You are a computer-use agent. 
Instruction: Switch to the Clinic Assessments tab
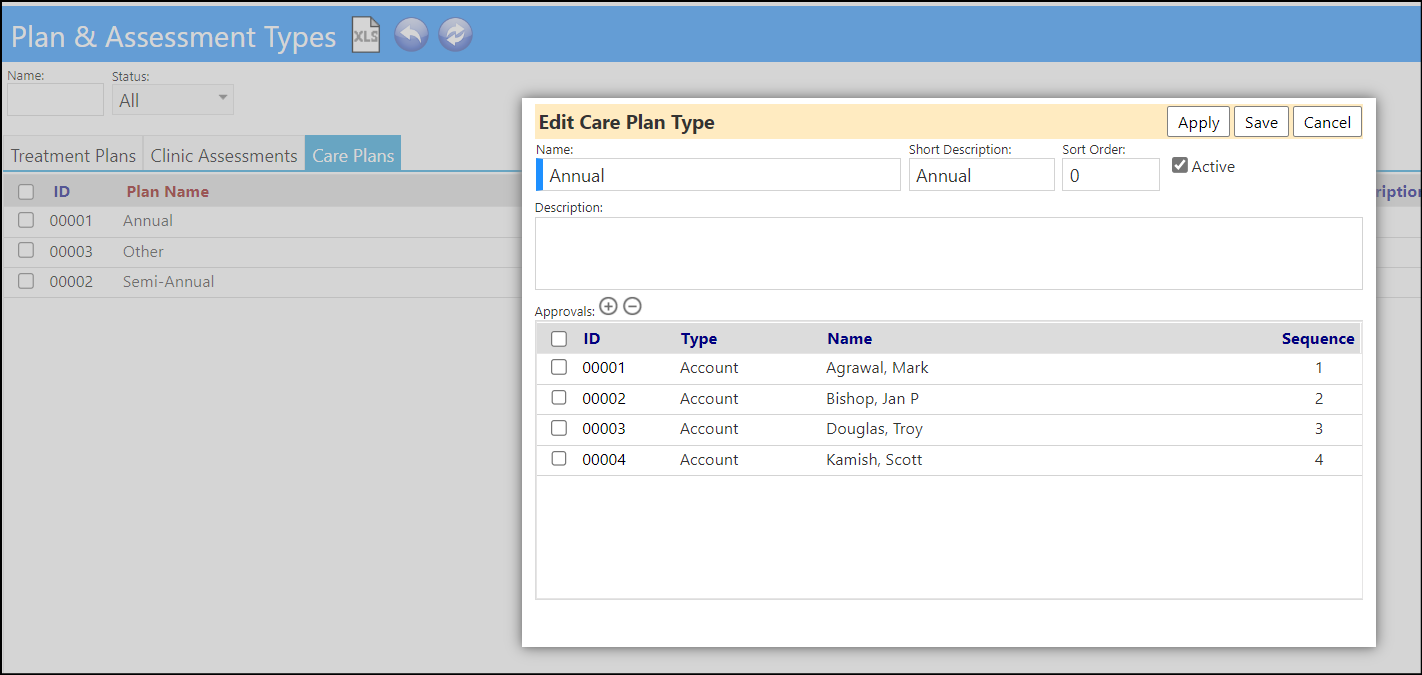pos(224,155)
